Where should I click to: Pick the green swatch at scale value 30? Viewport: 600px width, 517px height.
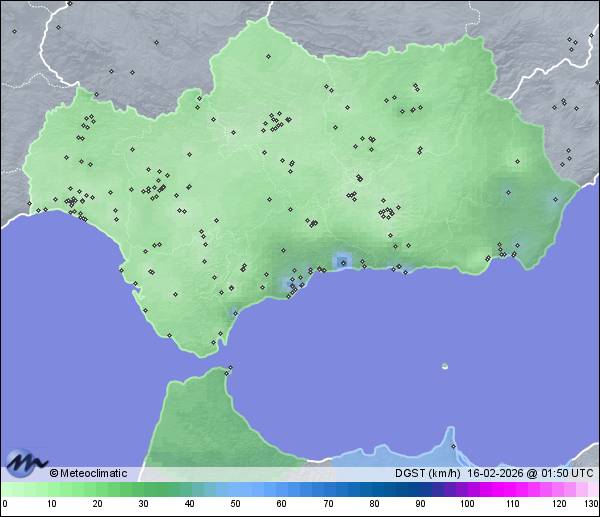(142, 490)
